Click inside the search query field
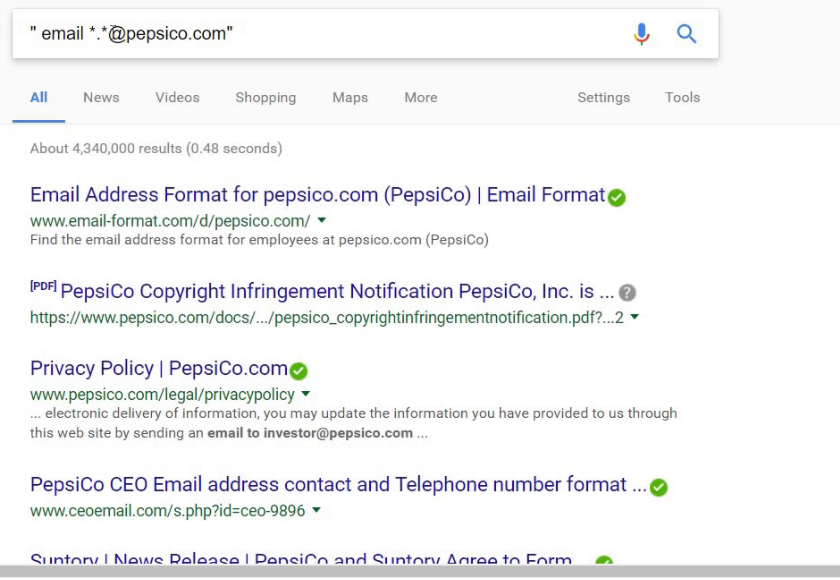The height and width of the screenshot is (580, 840). coord(400,34)
